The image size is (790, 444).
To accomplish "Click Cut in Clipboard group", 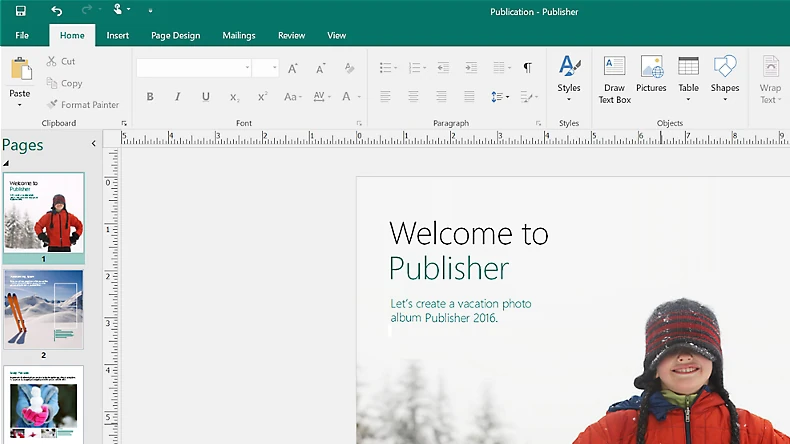I will tap(61, 61).
